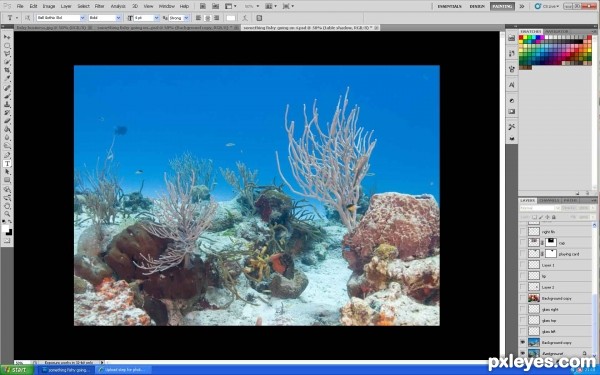This screenshot has height=375, width=600.
Task: Switch to the Paths tab
Action: click(x=570, y=201)
